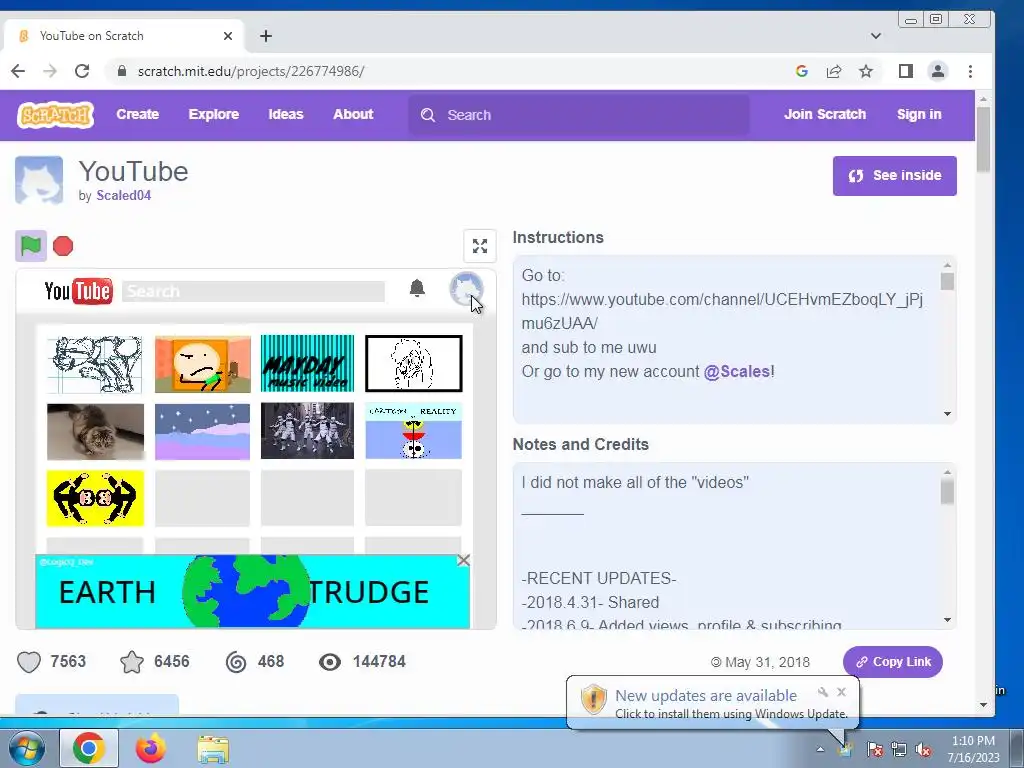The width and height of the screenshot is (1024, 768).
Task: Focus the Scratch search field
Action: click(x=579, y=115)
